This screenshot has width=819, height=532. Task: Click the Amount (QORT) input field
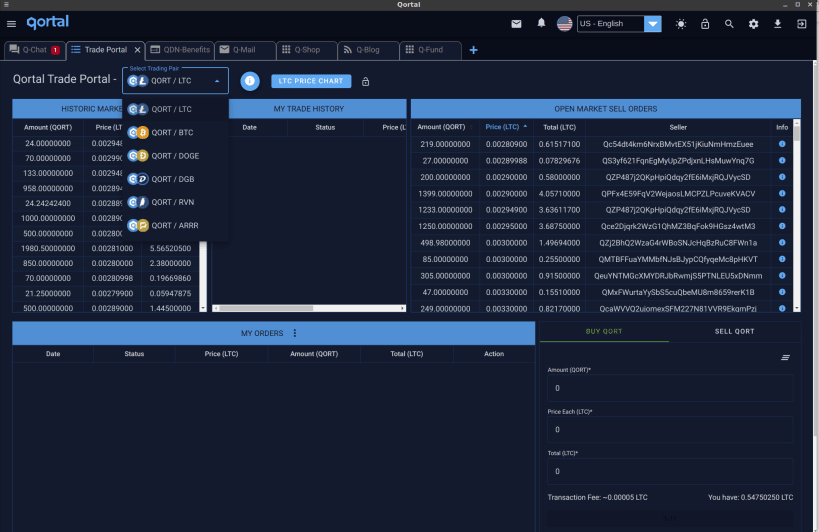click(670, 388)
